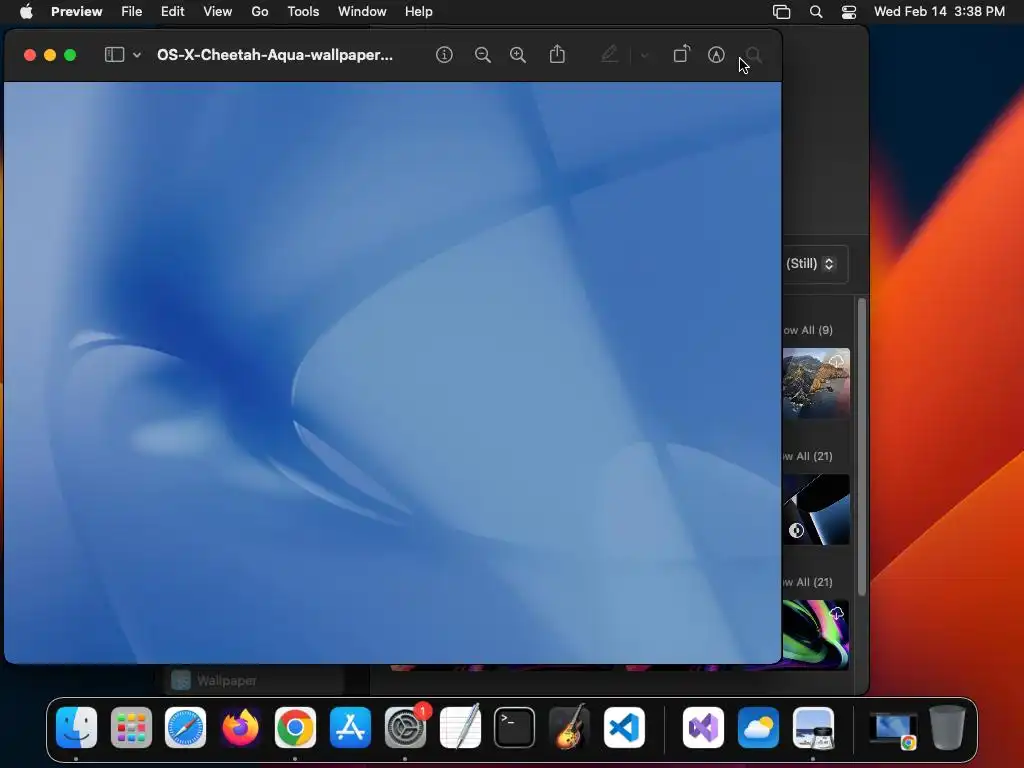Open the minimized window in the Dock
Screen dimensions: 1024x768
coord(893,730)
